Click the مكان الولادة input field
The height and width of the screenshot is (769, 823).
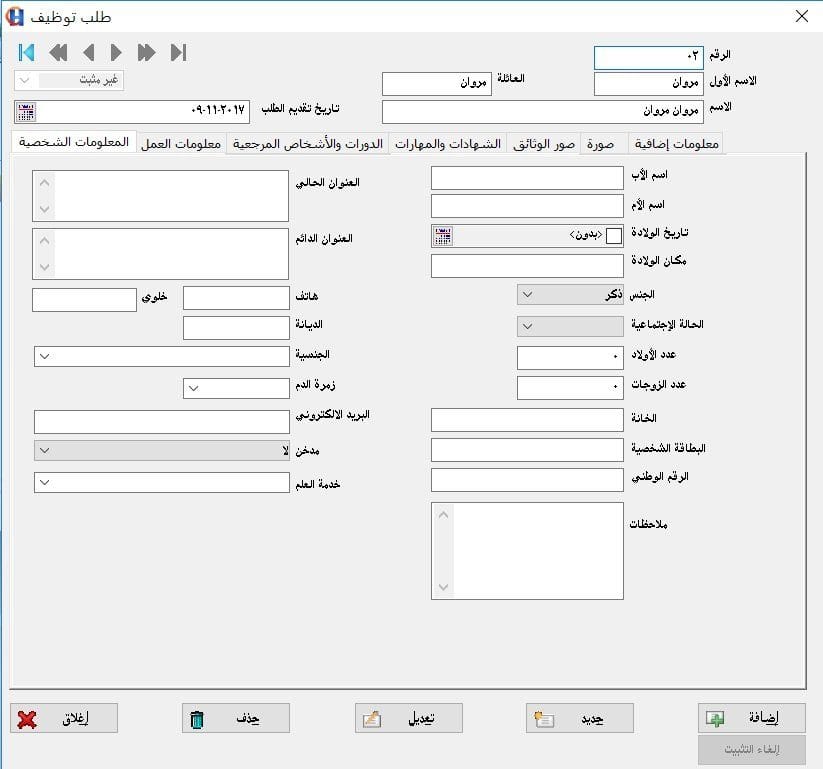coord(527,266)
